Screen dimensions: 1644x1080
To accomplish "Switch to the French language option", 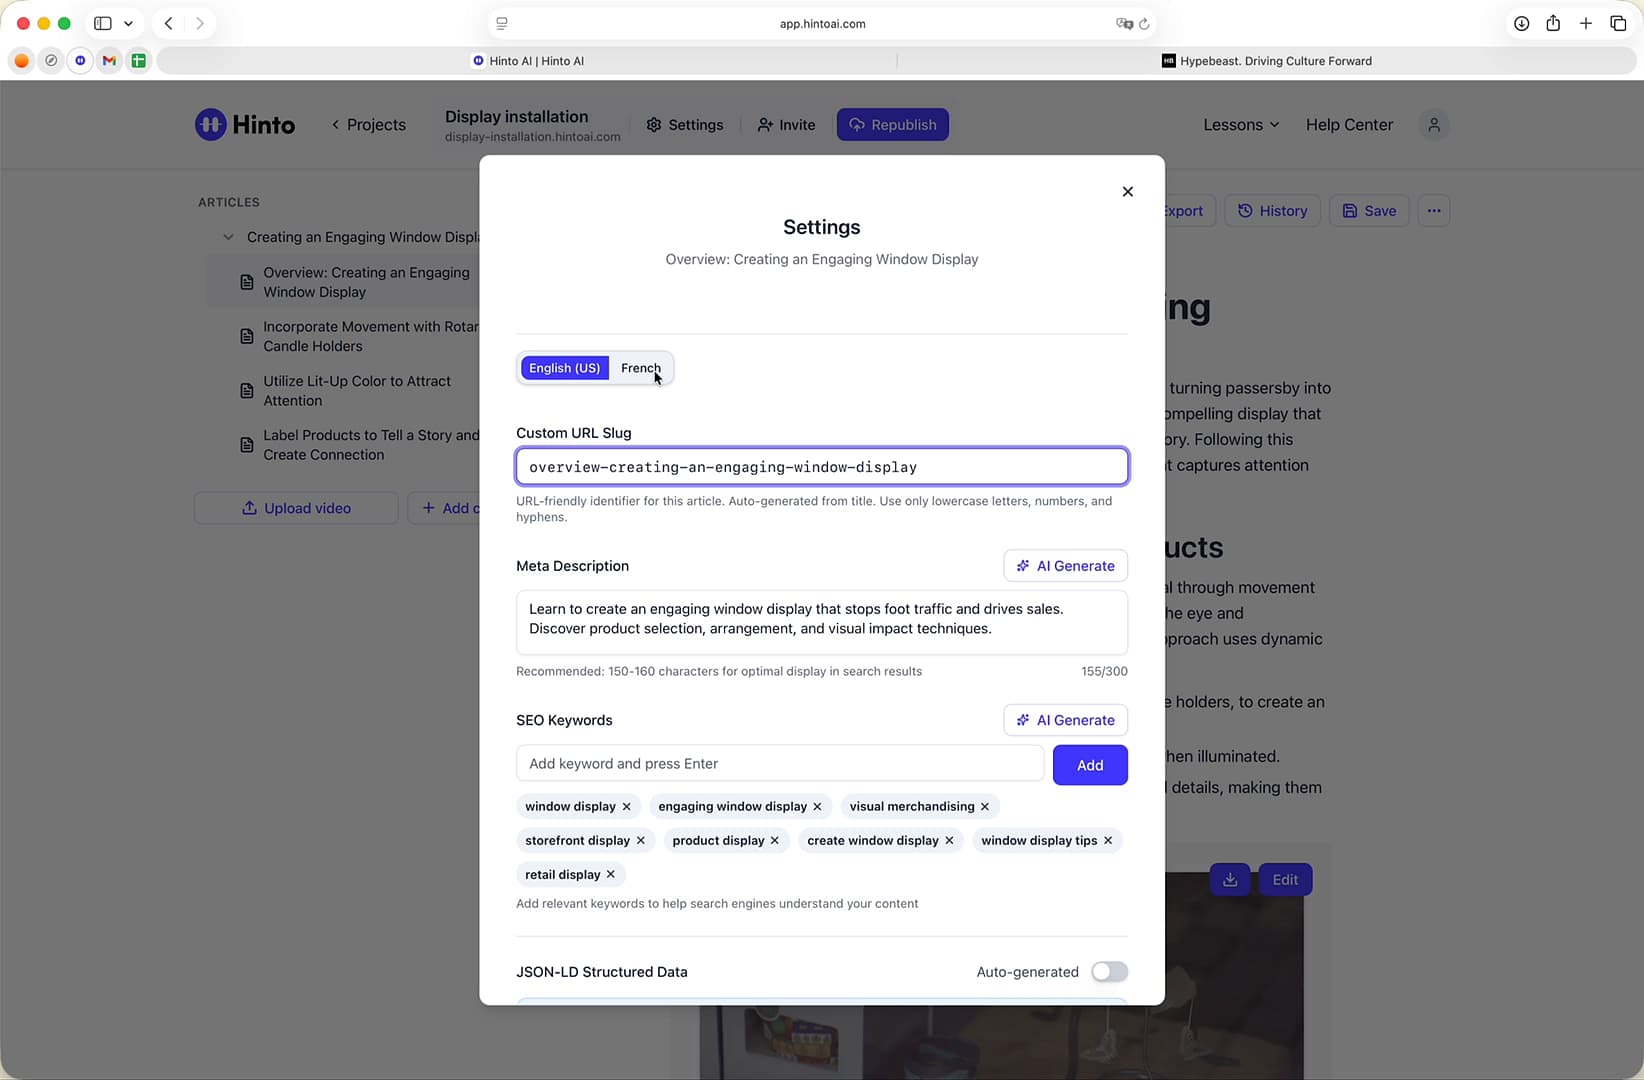I will [x=640, y=368].
